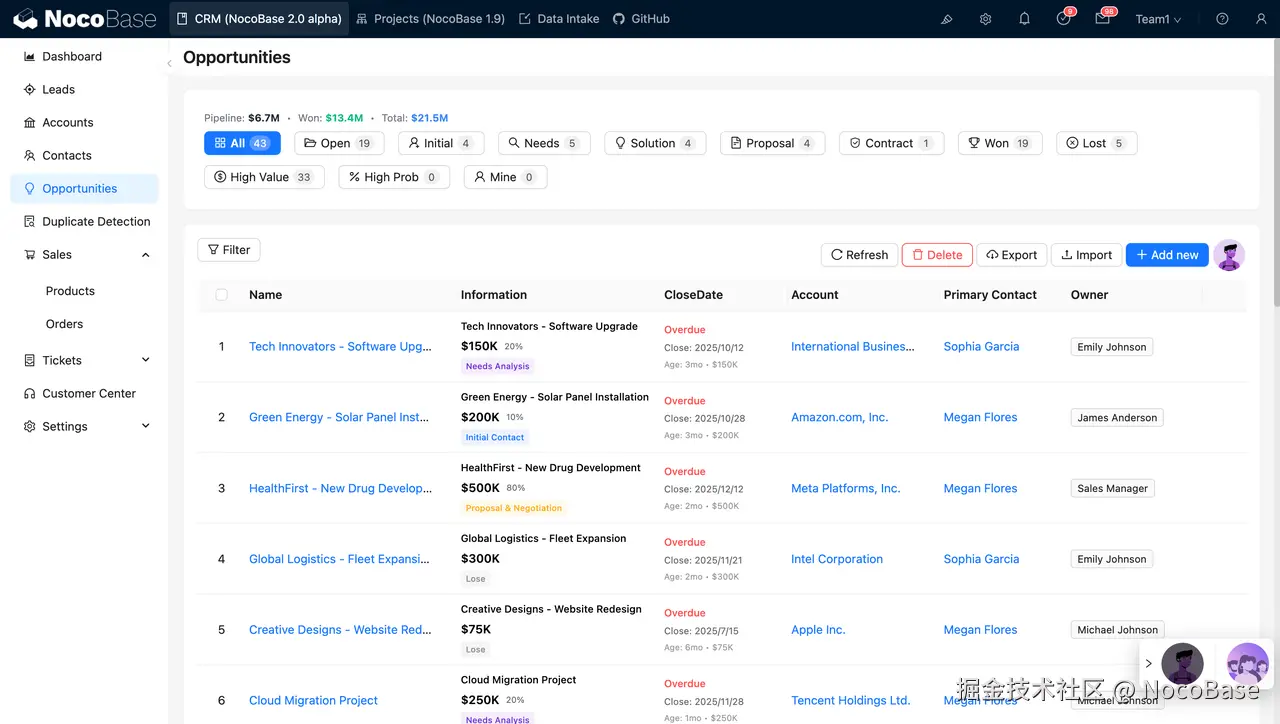This screenshot has width=1280, height=724.
Task: Open HealthFirst - New Drug Development link
Action: point(341,489)
